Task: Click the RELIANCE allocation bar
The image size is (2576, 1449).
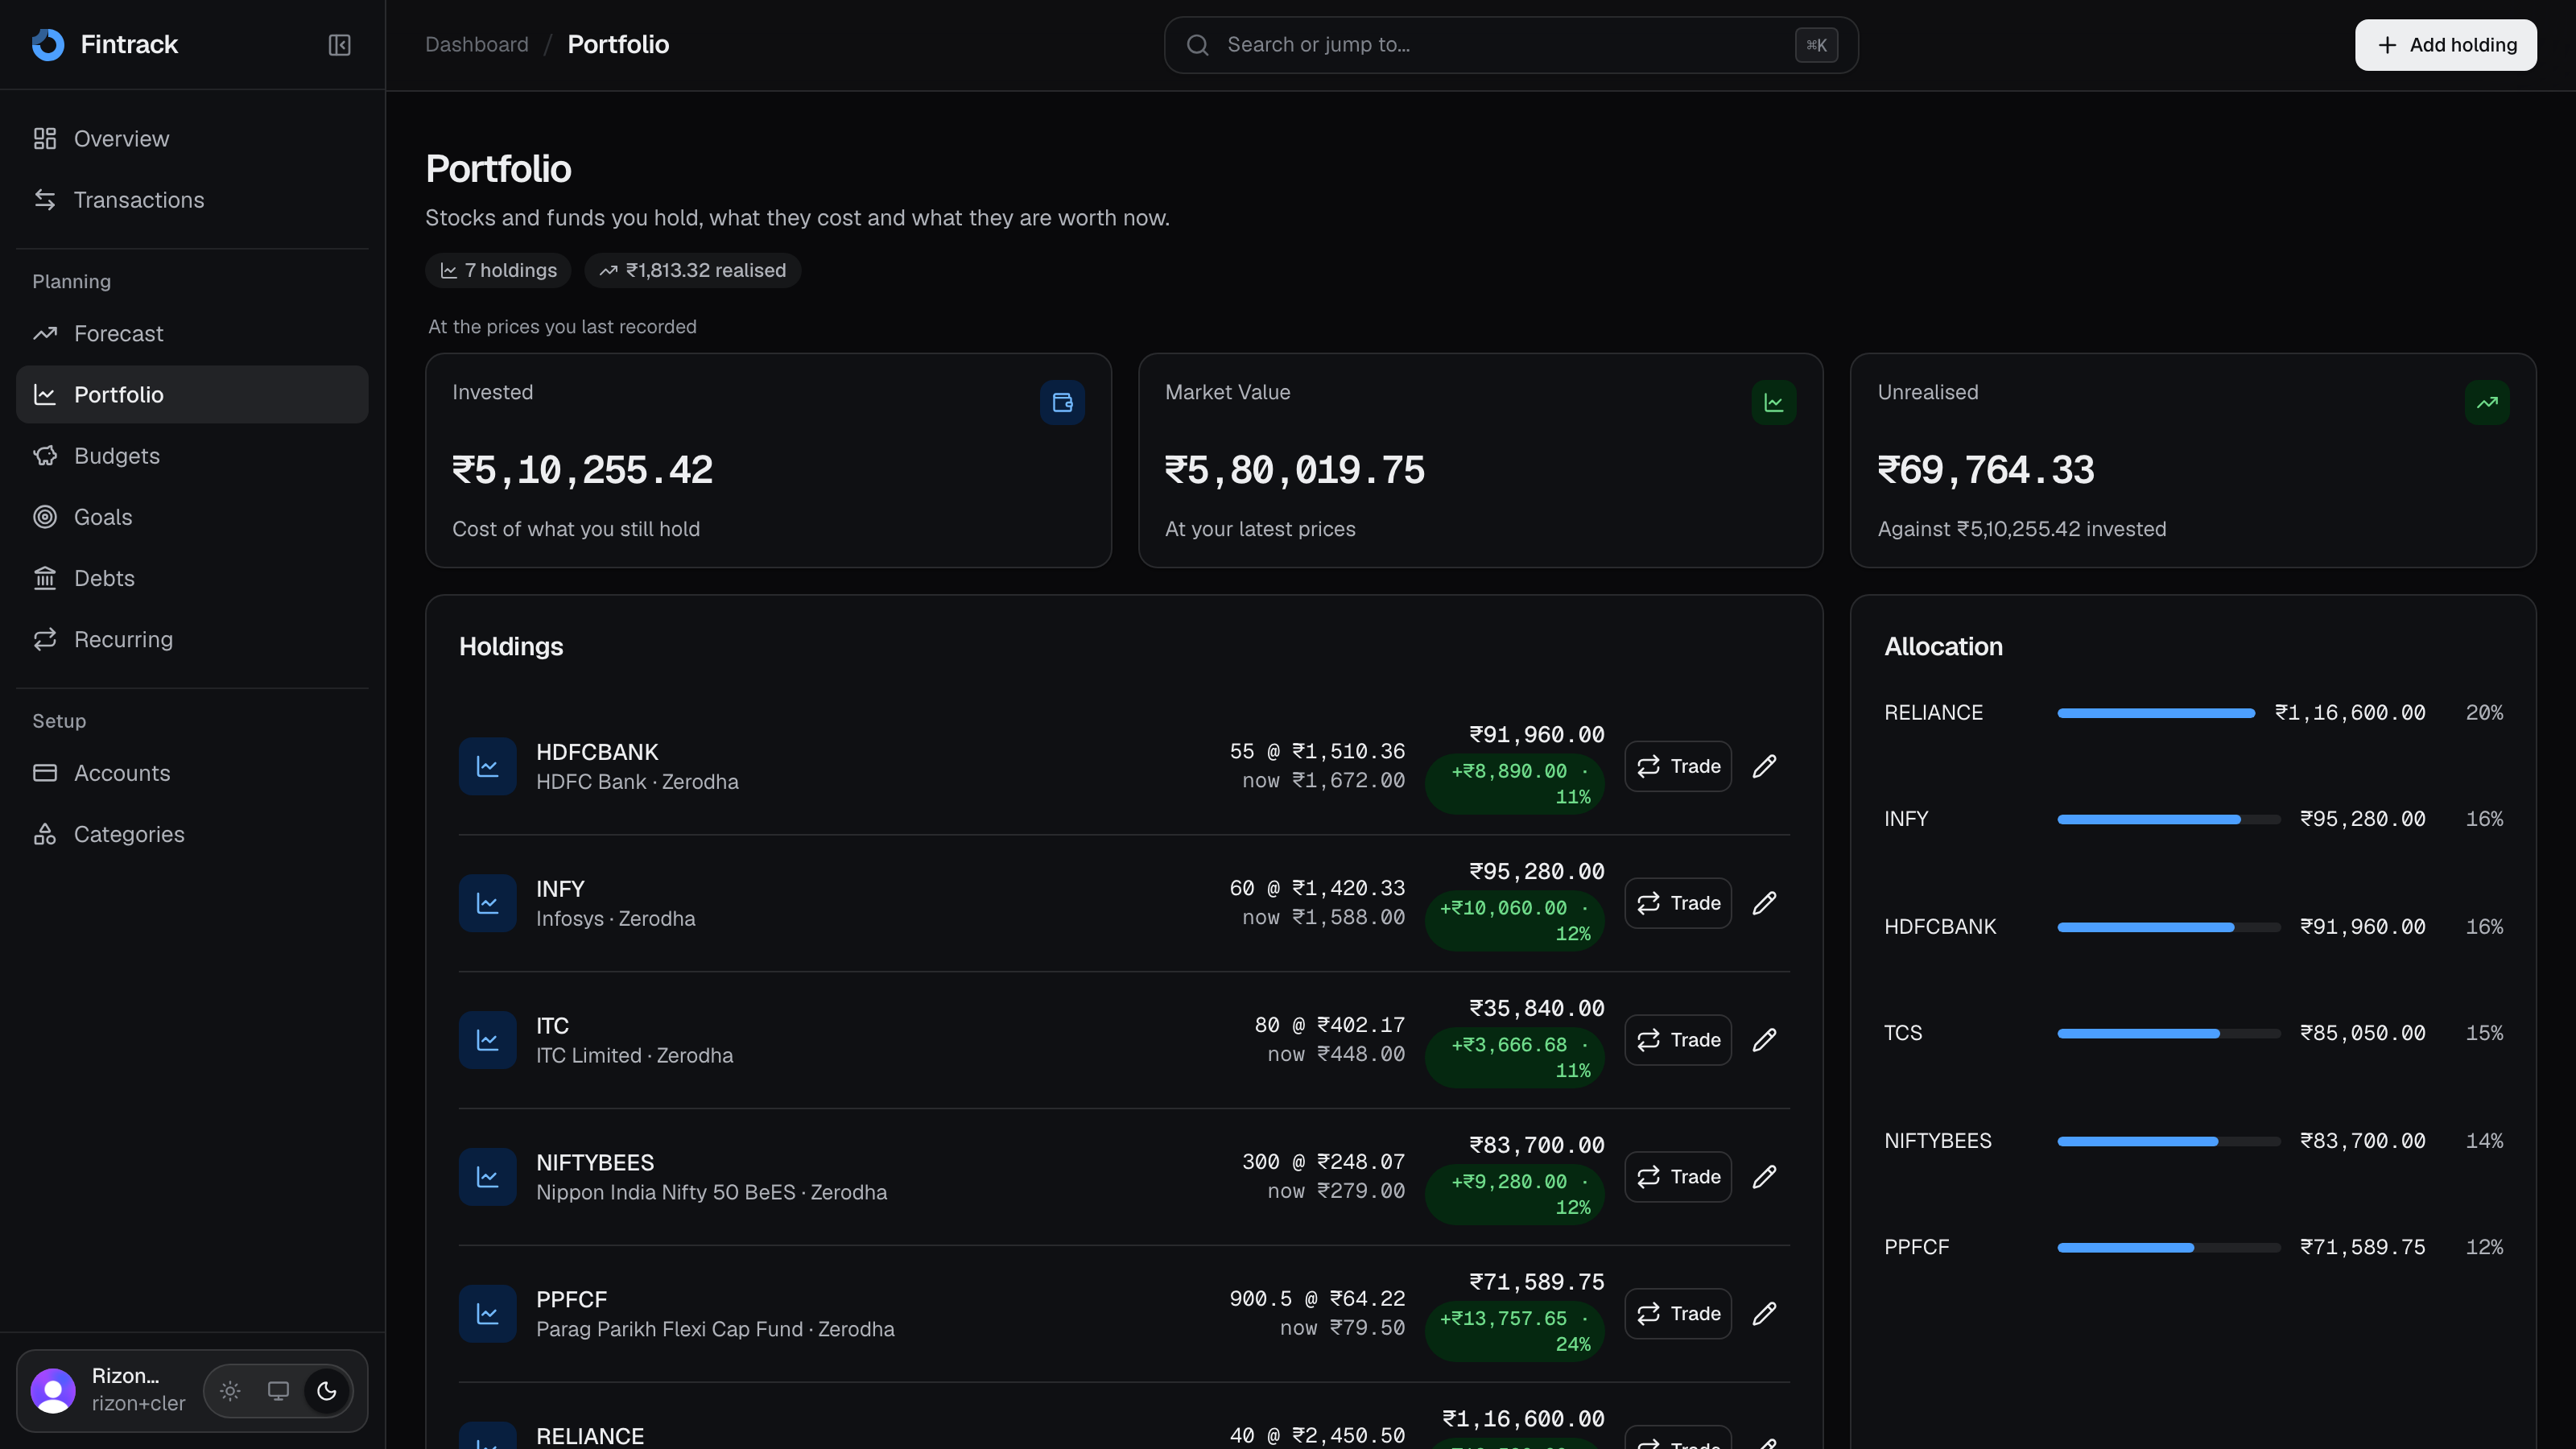Action: point(2156,714)
